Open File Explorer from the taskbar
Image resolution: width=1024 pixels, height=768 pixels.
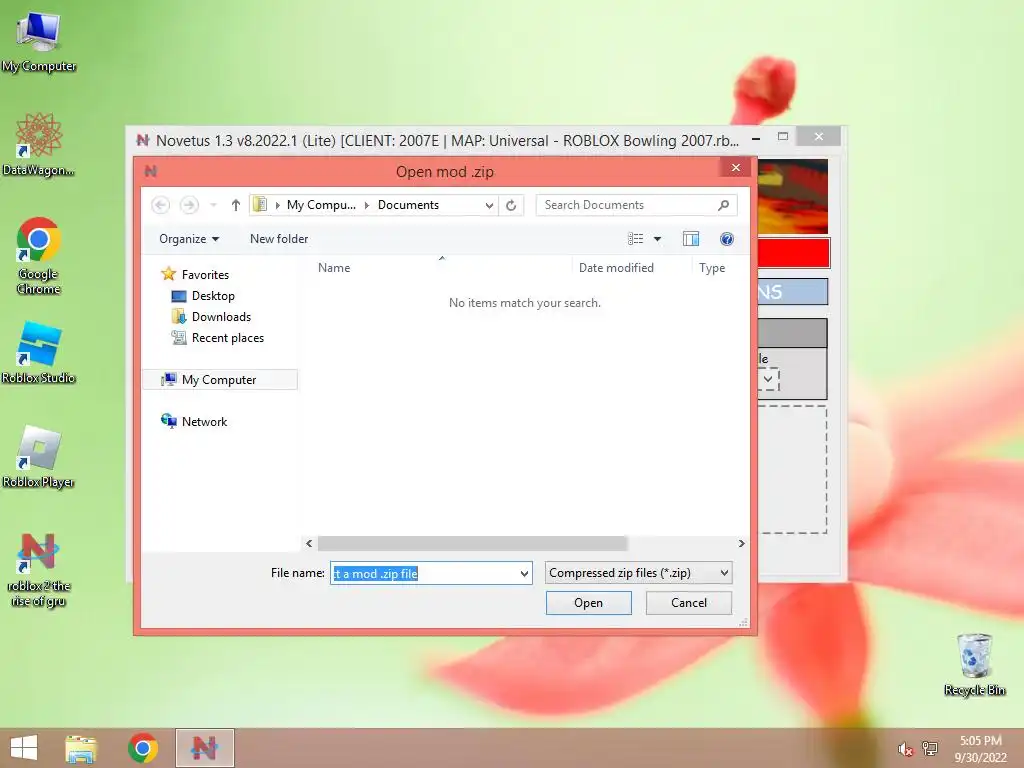(x=81, y=748)
